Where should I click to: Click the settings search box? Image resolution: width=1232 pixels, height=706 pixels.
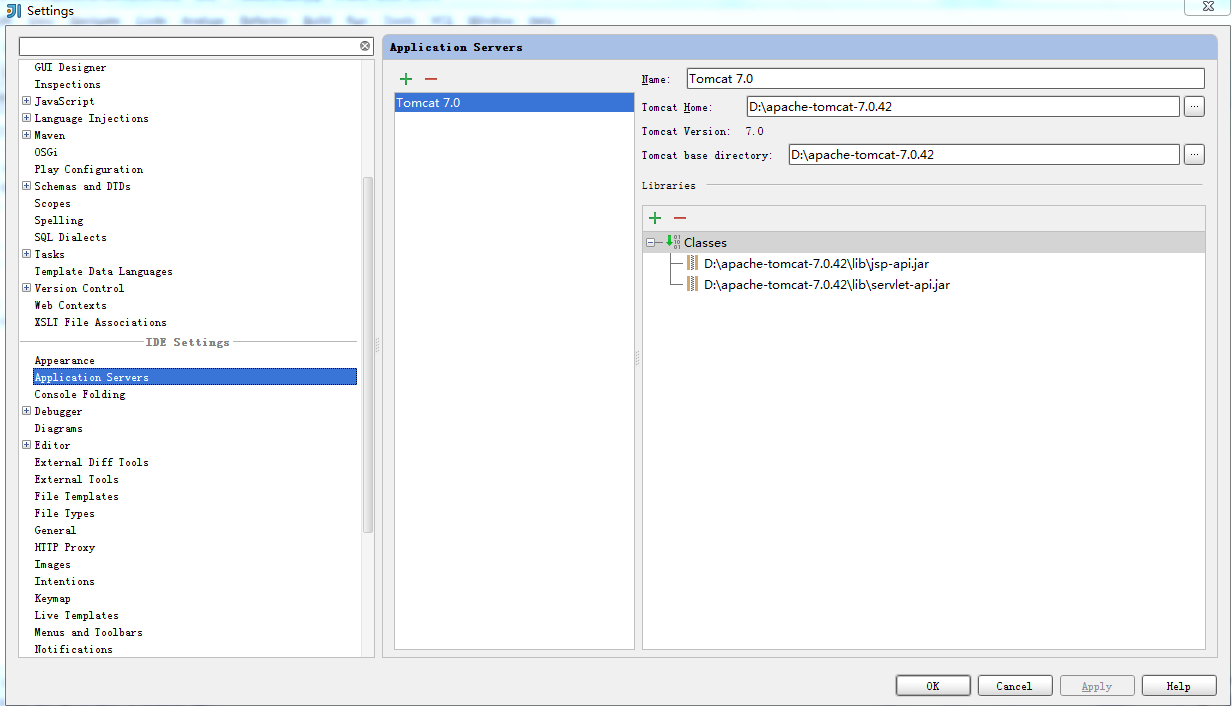pyautogui.click(x=190, y=46)
